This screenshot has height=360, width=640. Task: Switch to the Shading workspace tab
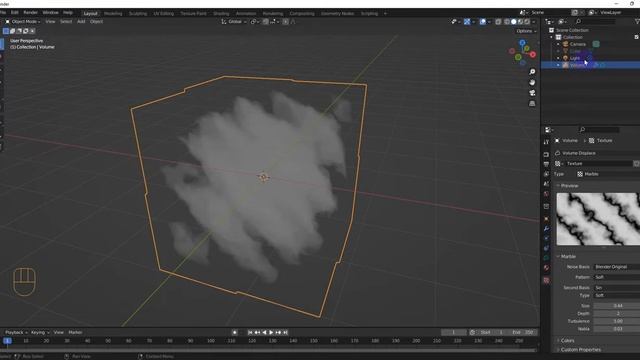pyautogui.click(x=221, y=13)
